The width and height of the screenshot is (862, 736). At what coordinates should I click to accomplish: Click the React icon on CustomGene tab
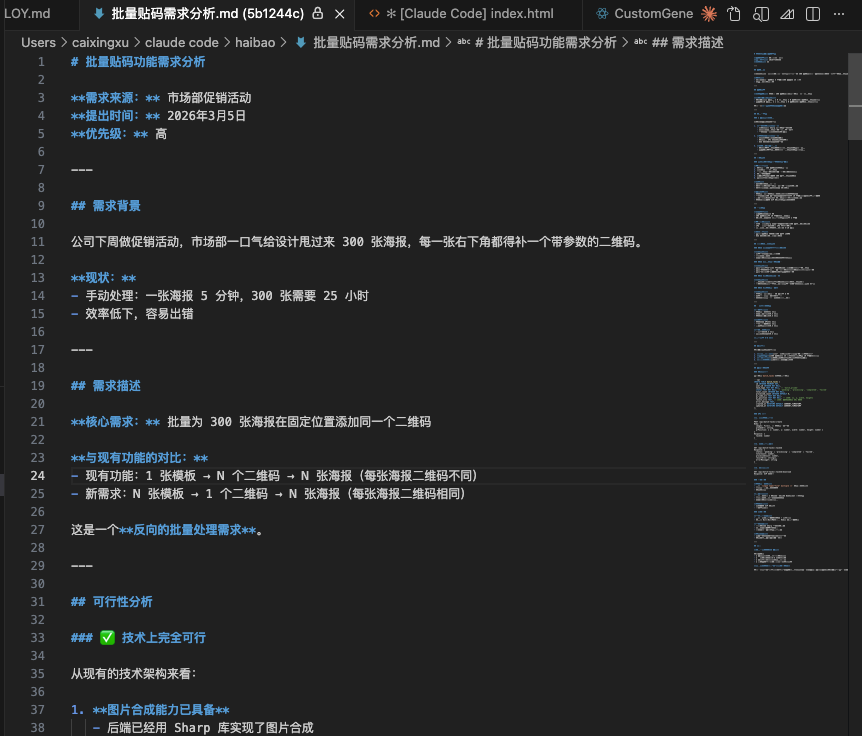[x=603, y=14]
